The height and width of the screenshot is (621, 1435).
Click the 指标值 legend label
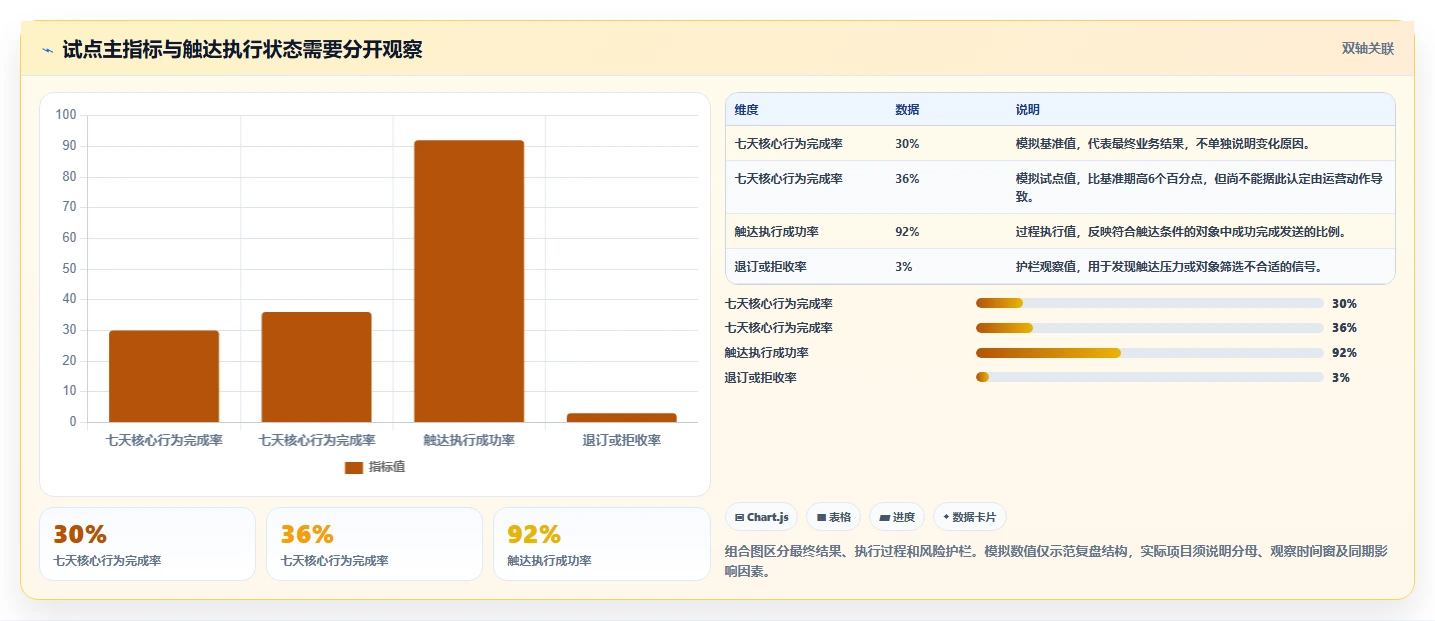click(387, 467)
